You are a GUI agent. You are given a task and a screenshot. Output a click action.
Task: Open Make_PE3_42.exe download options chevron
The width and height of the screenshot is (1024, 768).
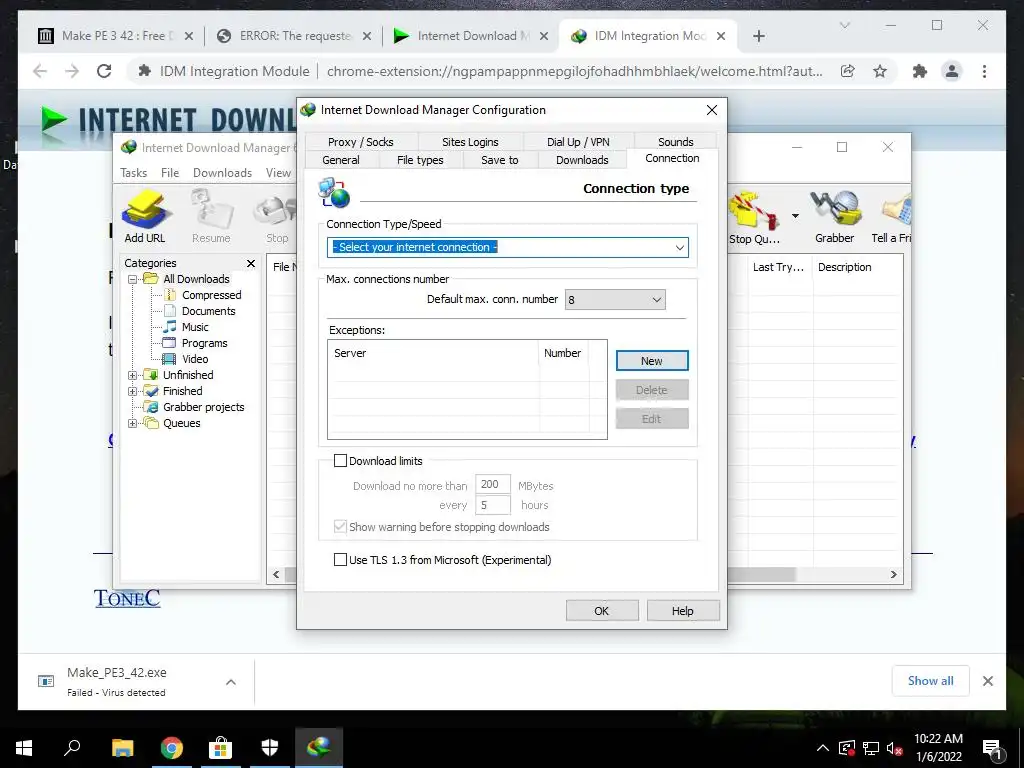pos(231,682)
